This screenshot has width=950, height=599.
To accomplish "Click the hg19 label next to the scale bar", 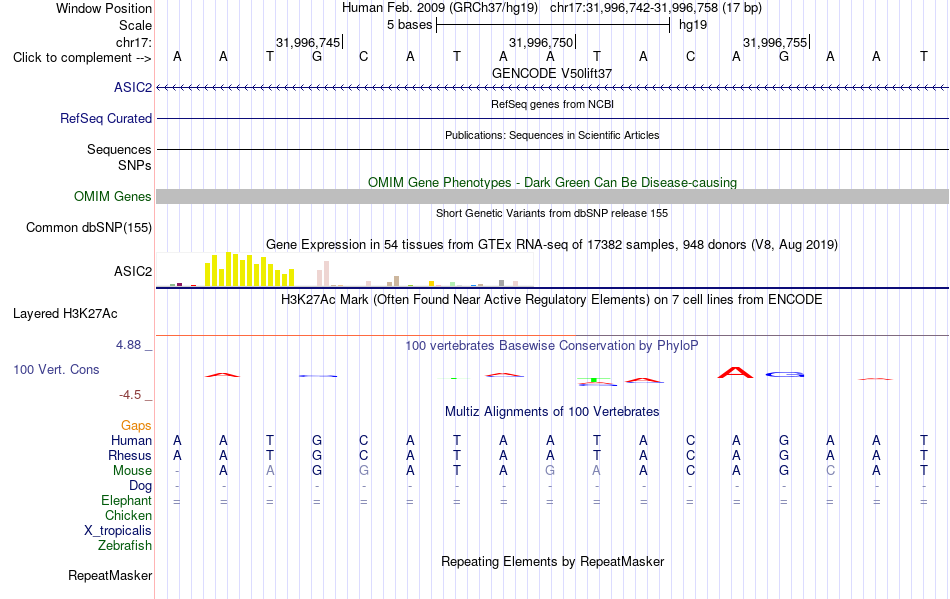I will (x=693, y=25).
